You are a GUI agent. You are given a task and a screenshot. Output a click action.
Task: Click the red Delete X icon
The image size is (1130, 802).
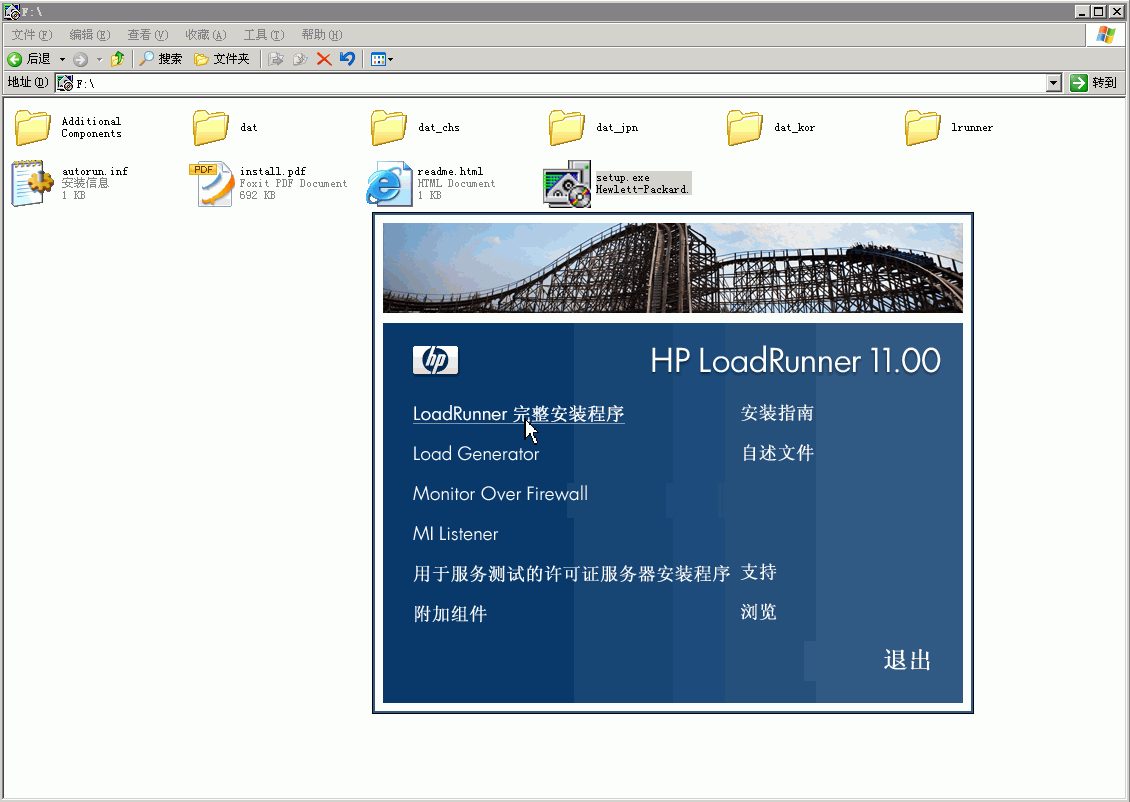pyautogui.click(x=324, y=59)
